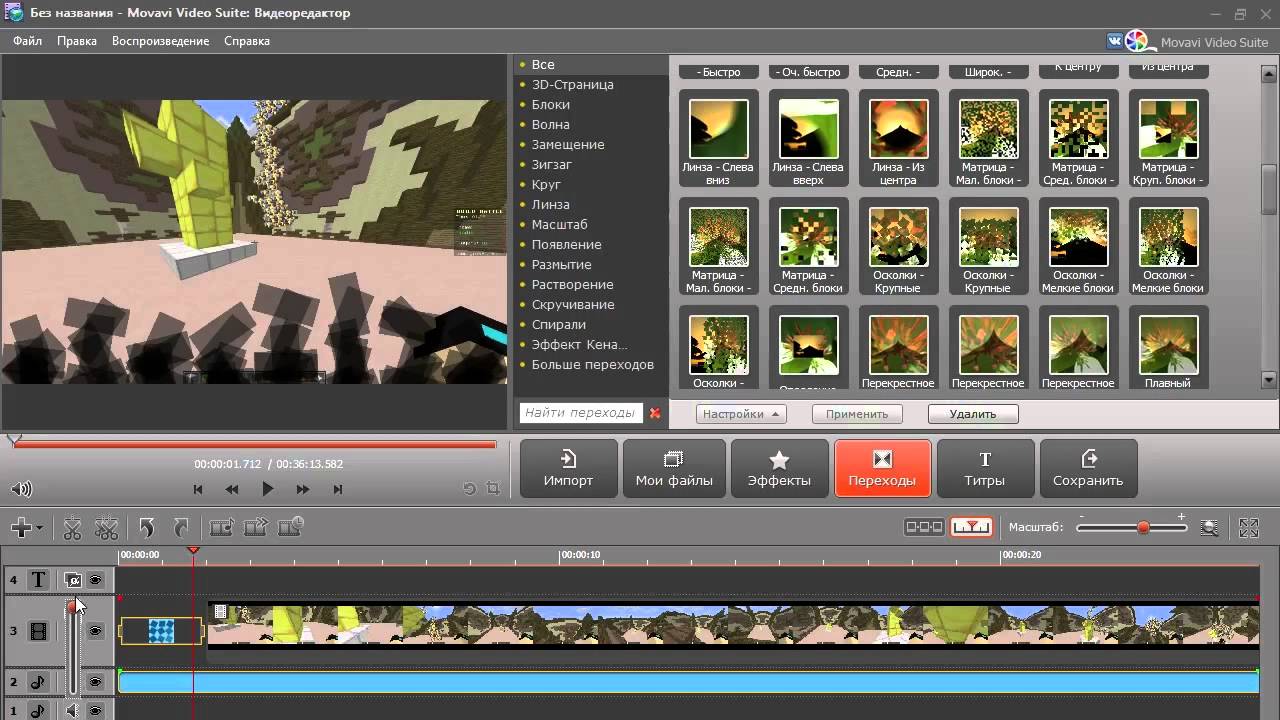Open the Воспроизведение menu
This screenshot has height=720, width=1280.
pyautogui.click(x=160, y=41)
